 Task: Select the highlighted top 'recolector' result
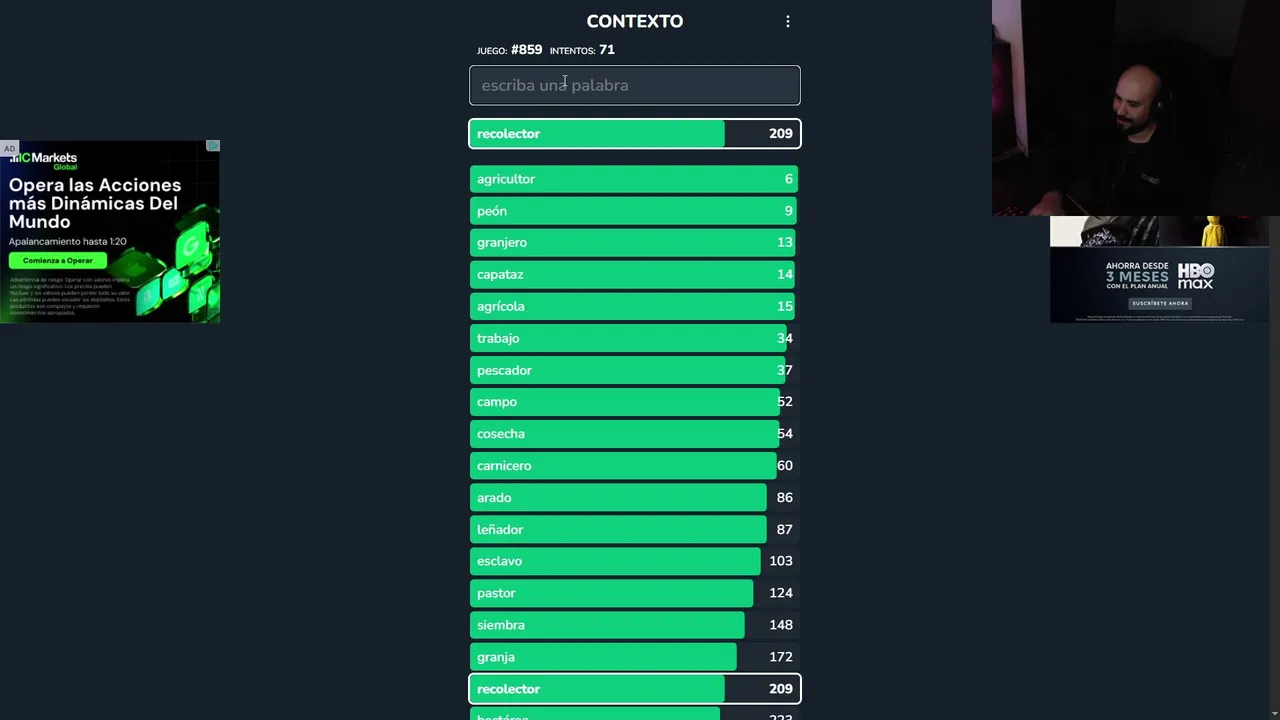(x=635, y=134)
